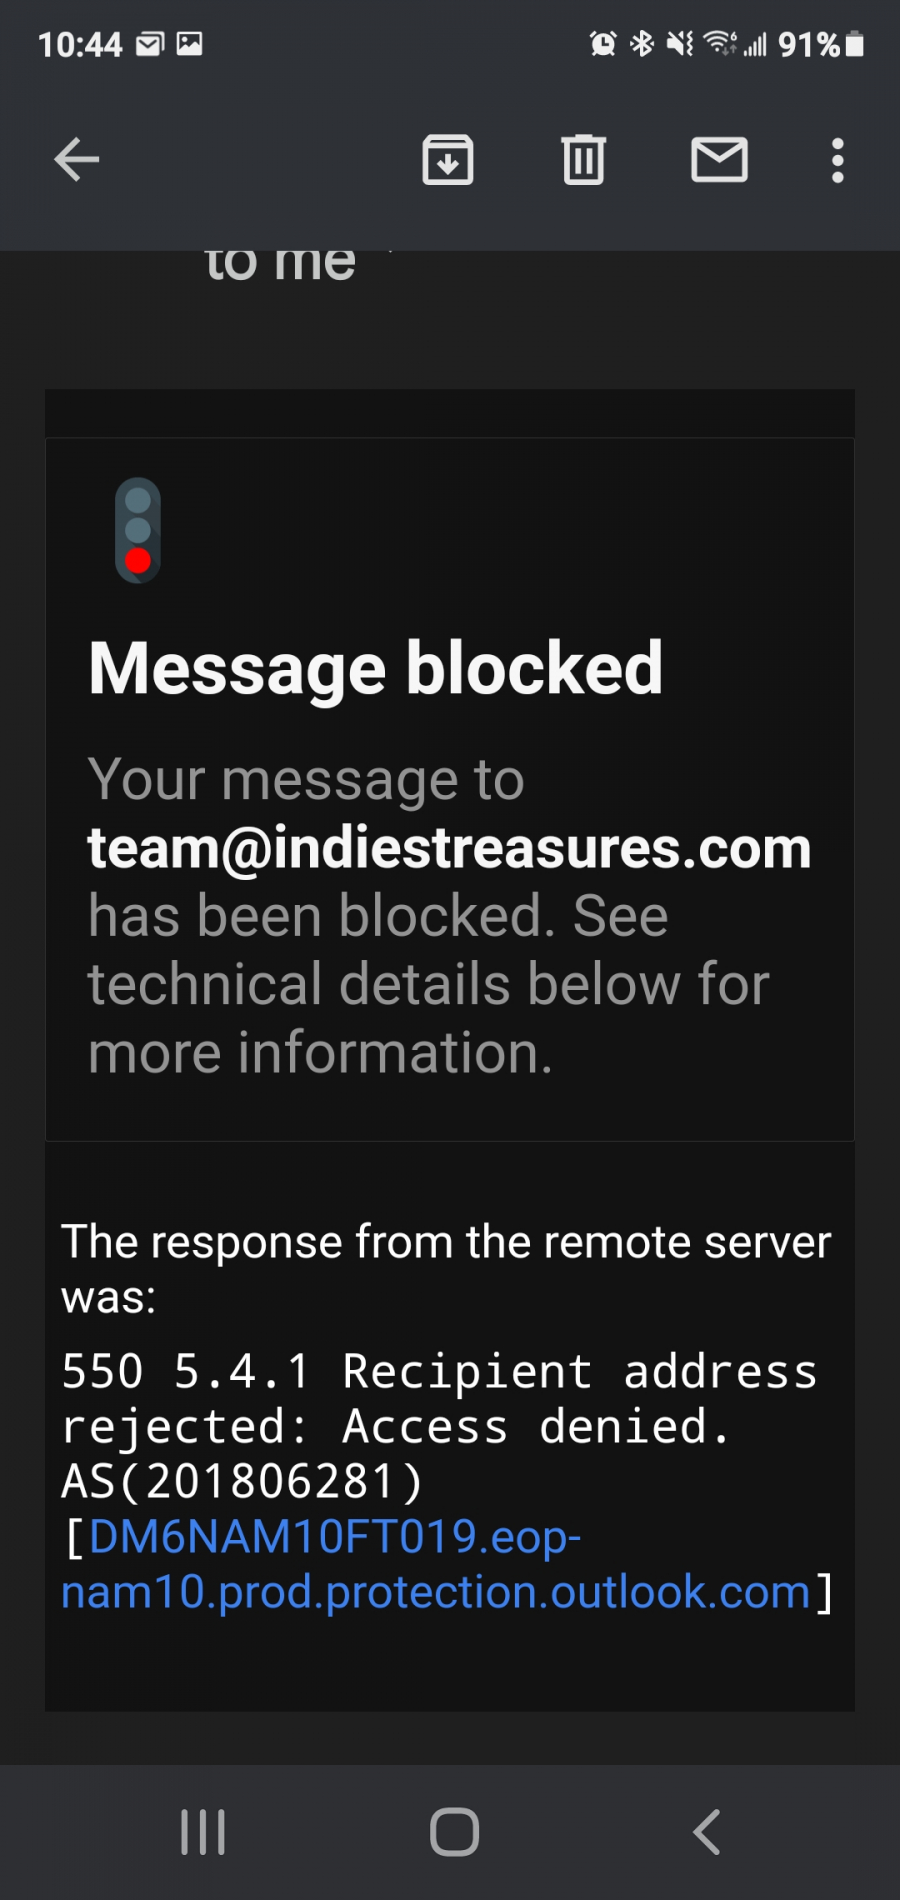Tap the mail notification icon beside the clock
The height and width of the screenshot is (1900, 900).
coord(150,44)
